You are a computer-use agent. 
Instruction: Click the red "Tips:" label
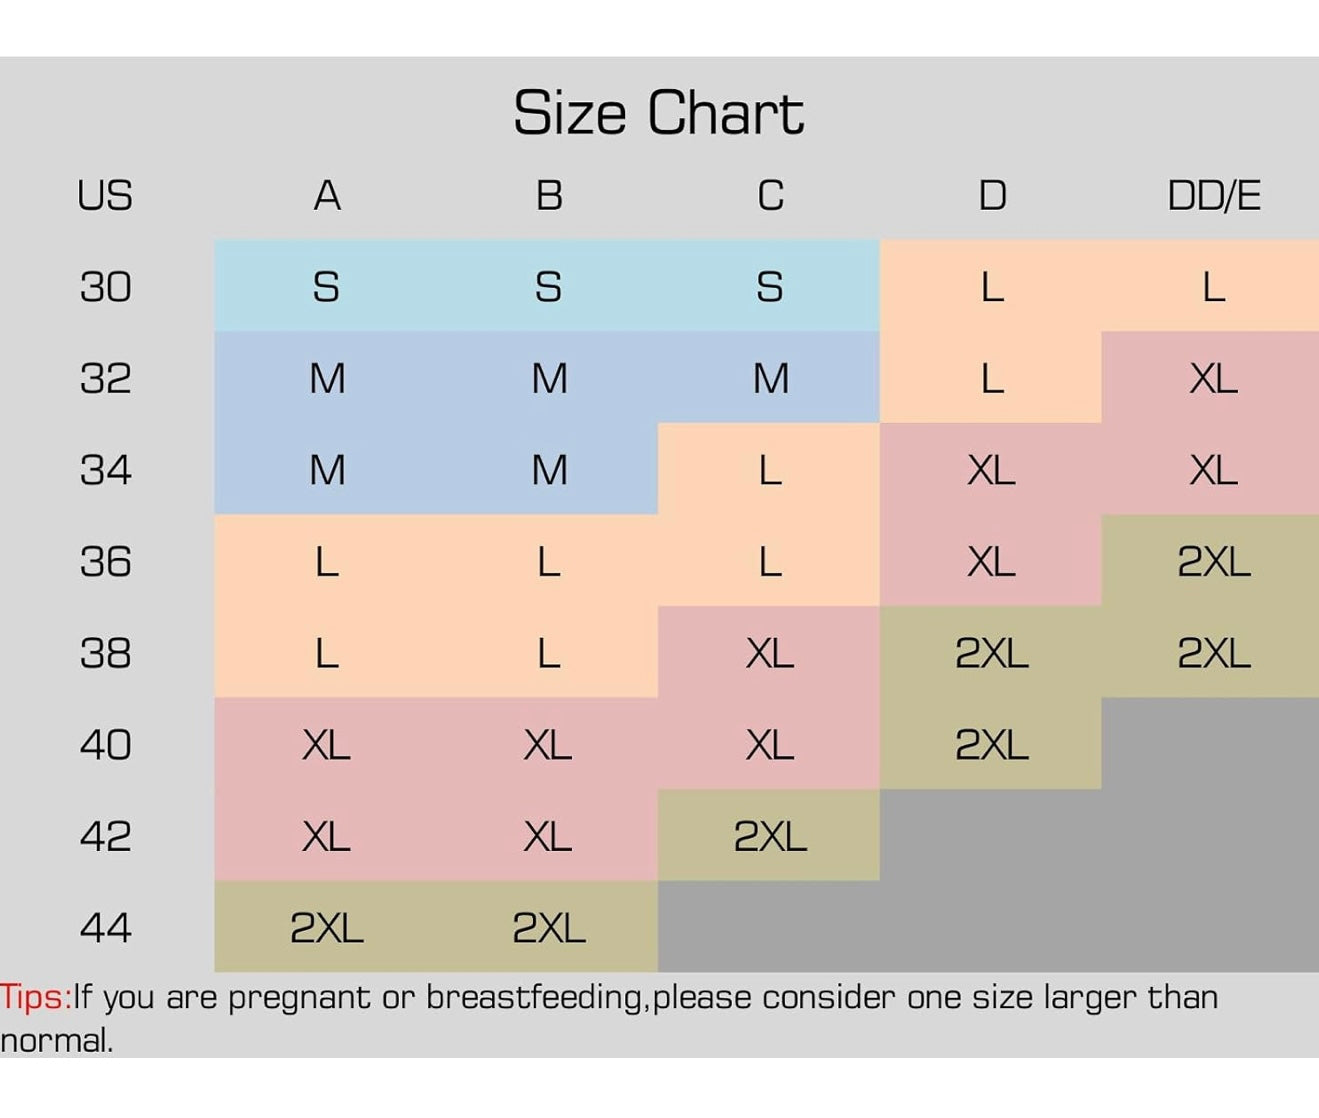(35, 997)
